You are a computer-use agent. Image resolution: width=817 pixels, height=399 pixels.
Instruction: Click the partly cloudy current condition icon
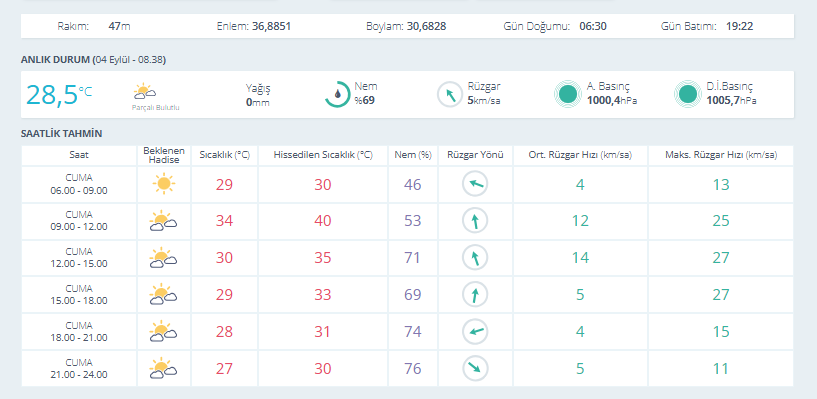tap(144, 92)
